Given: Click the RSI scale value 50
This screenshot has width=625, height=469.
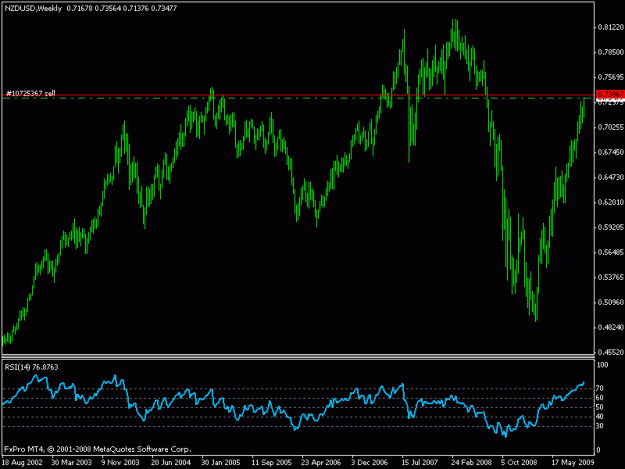Looking at the screenshot, I should click(599, 407).
